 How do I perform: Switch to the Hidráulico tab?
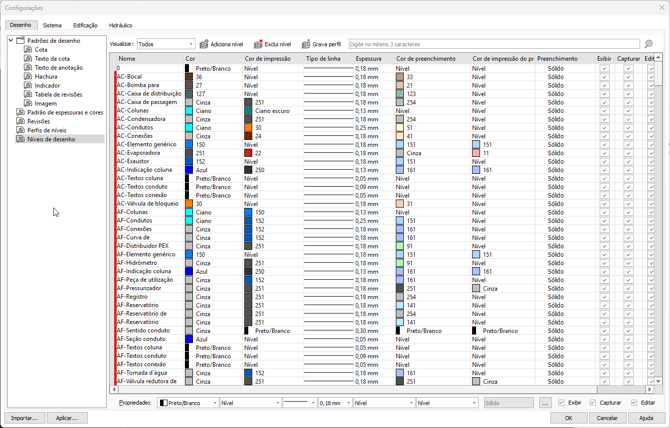(x=120, y=25)
